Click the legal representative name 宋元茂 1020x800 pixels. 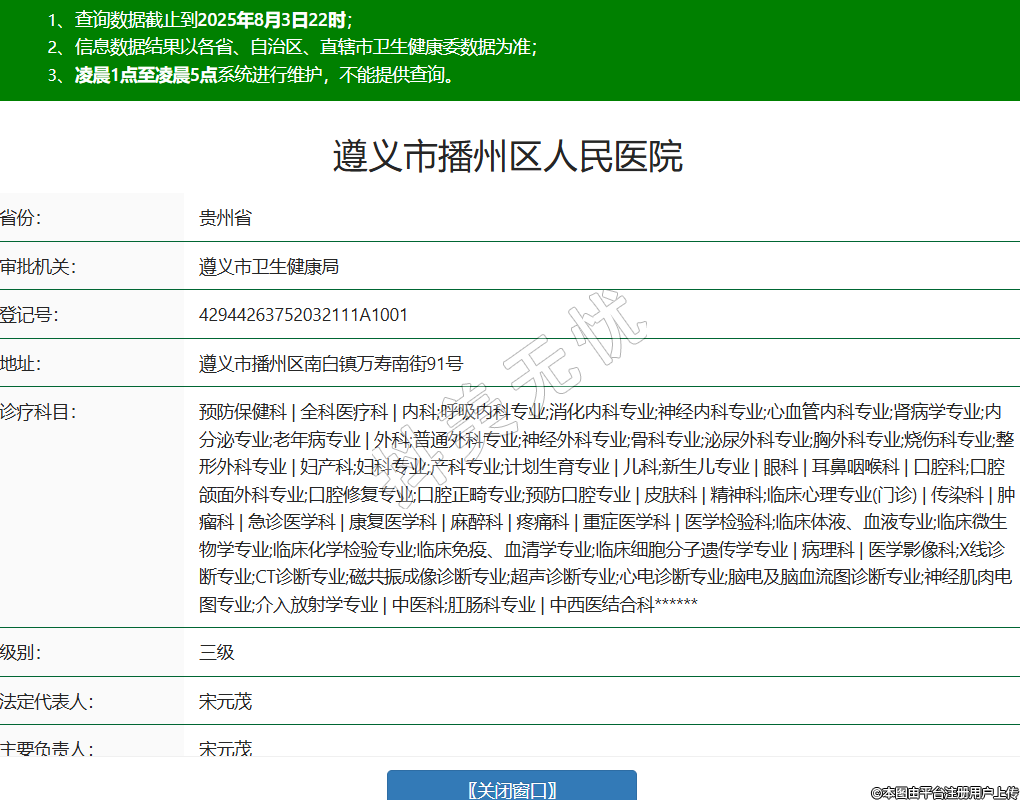(225, 702)
